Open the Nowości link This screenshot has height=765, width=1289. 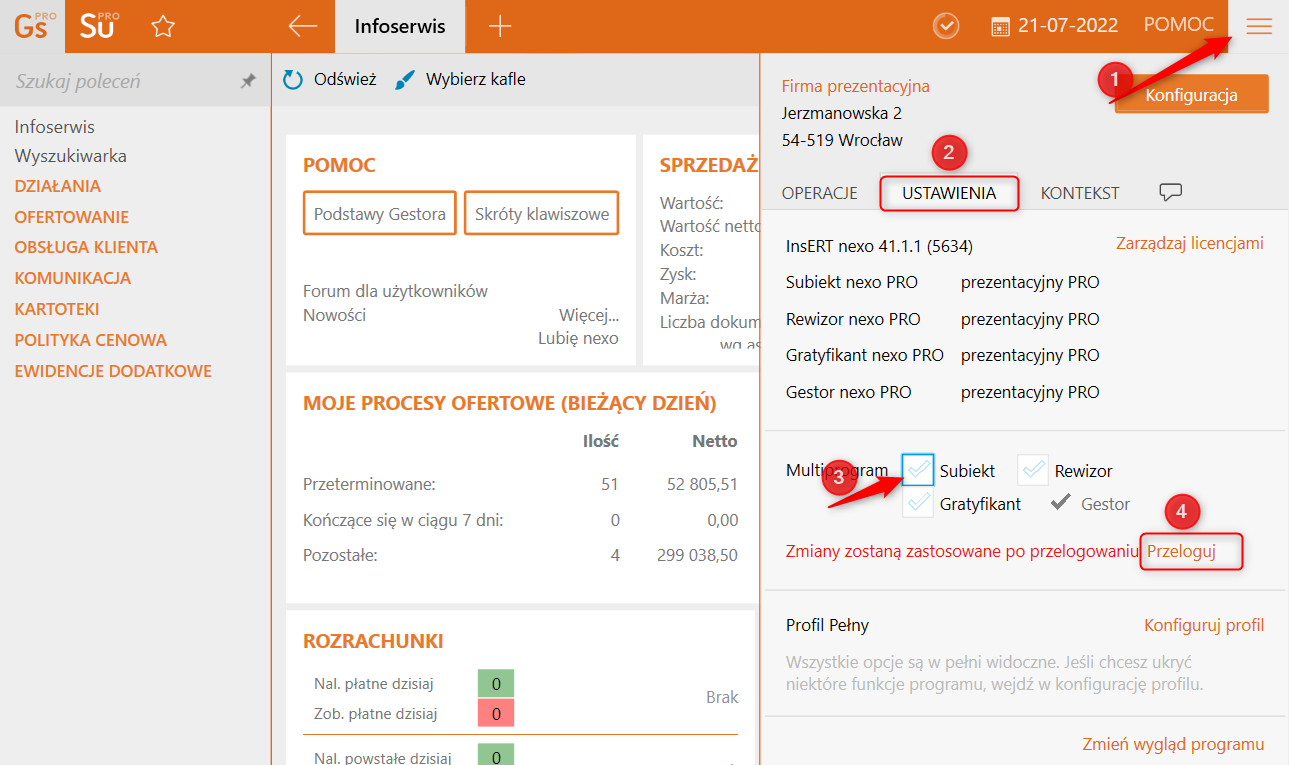pos(334,315)
